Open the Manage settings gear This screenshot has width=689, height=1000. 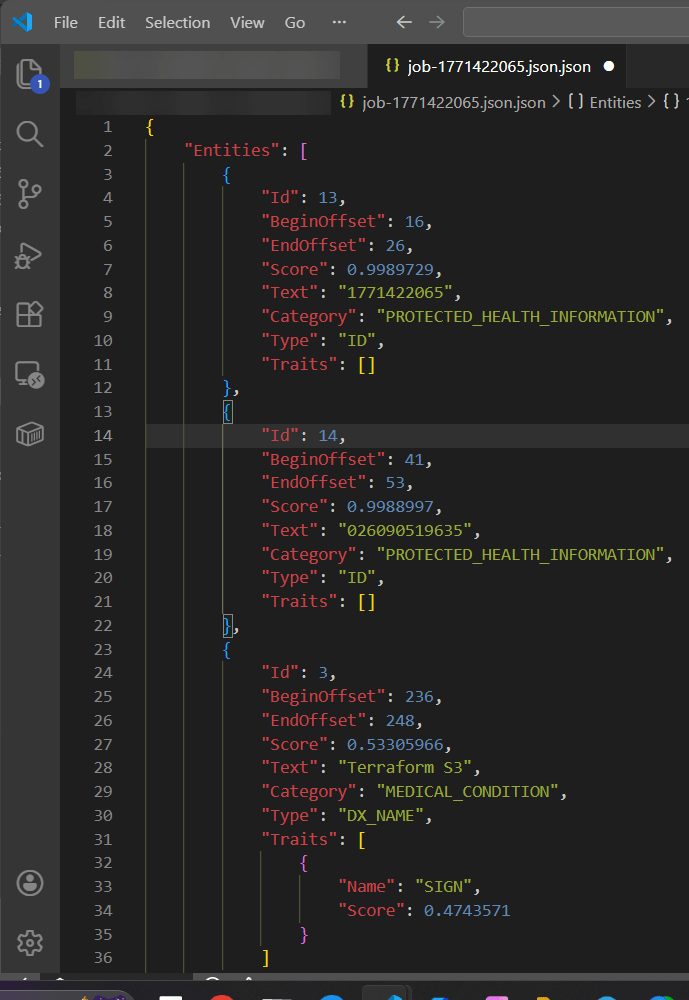[30, 942]
